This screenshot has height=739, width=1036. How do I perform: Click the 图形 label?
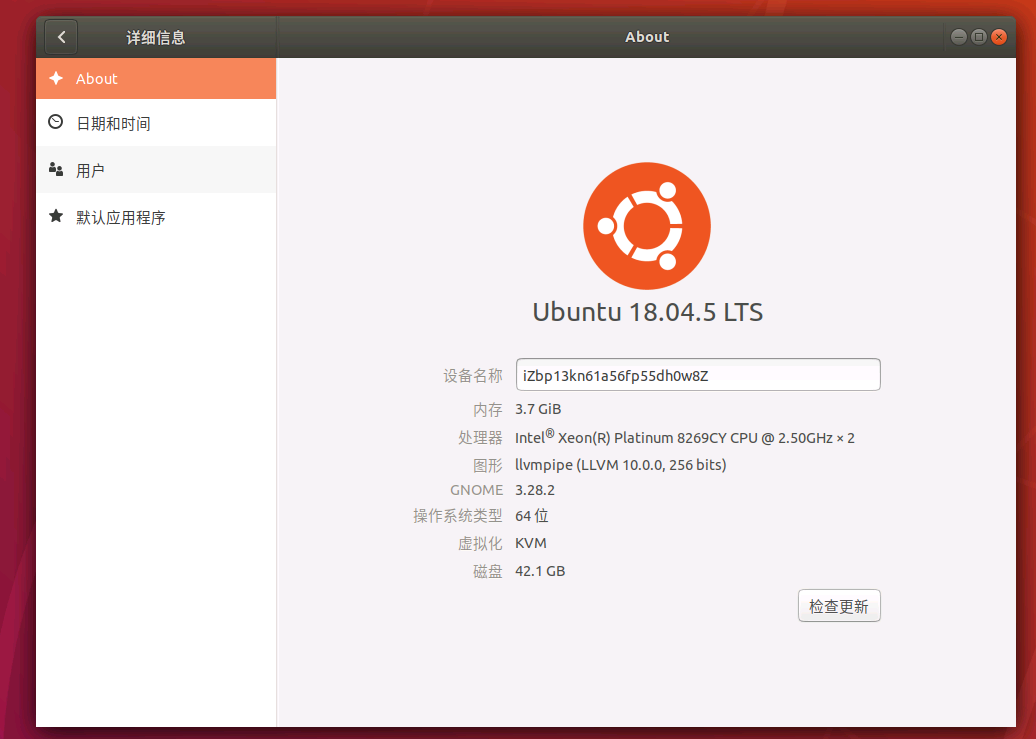click(x=488, y=465)
